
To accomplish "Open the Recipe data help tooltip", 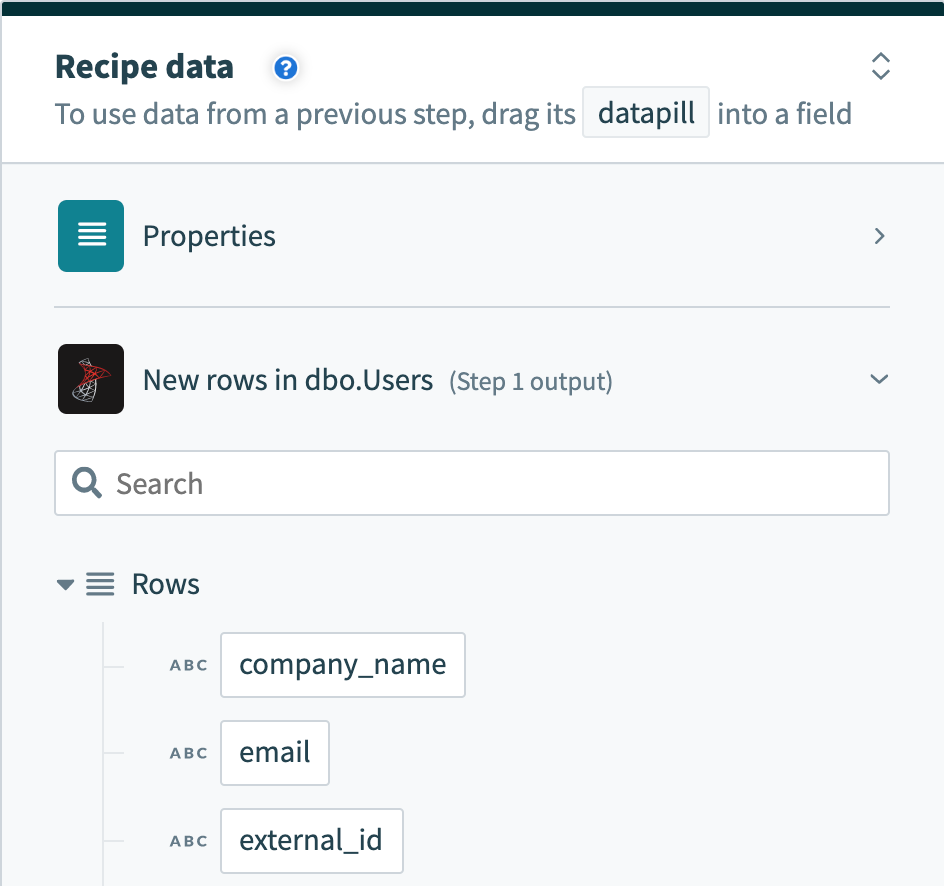I will point(285,68).
